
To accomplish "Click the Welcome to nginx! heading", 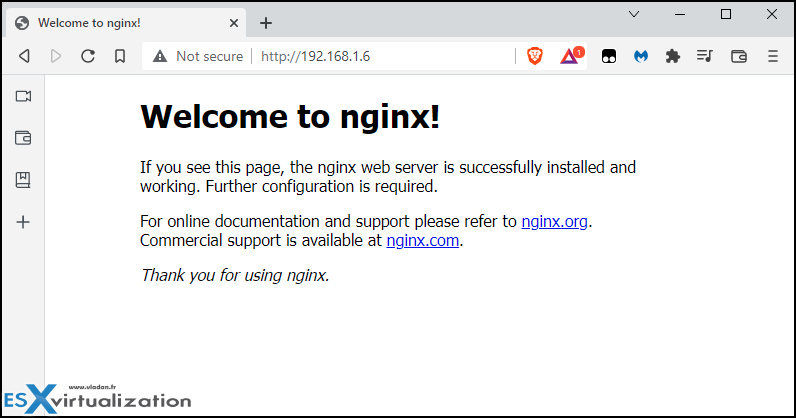I will 290,117.
